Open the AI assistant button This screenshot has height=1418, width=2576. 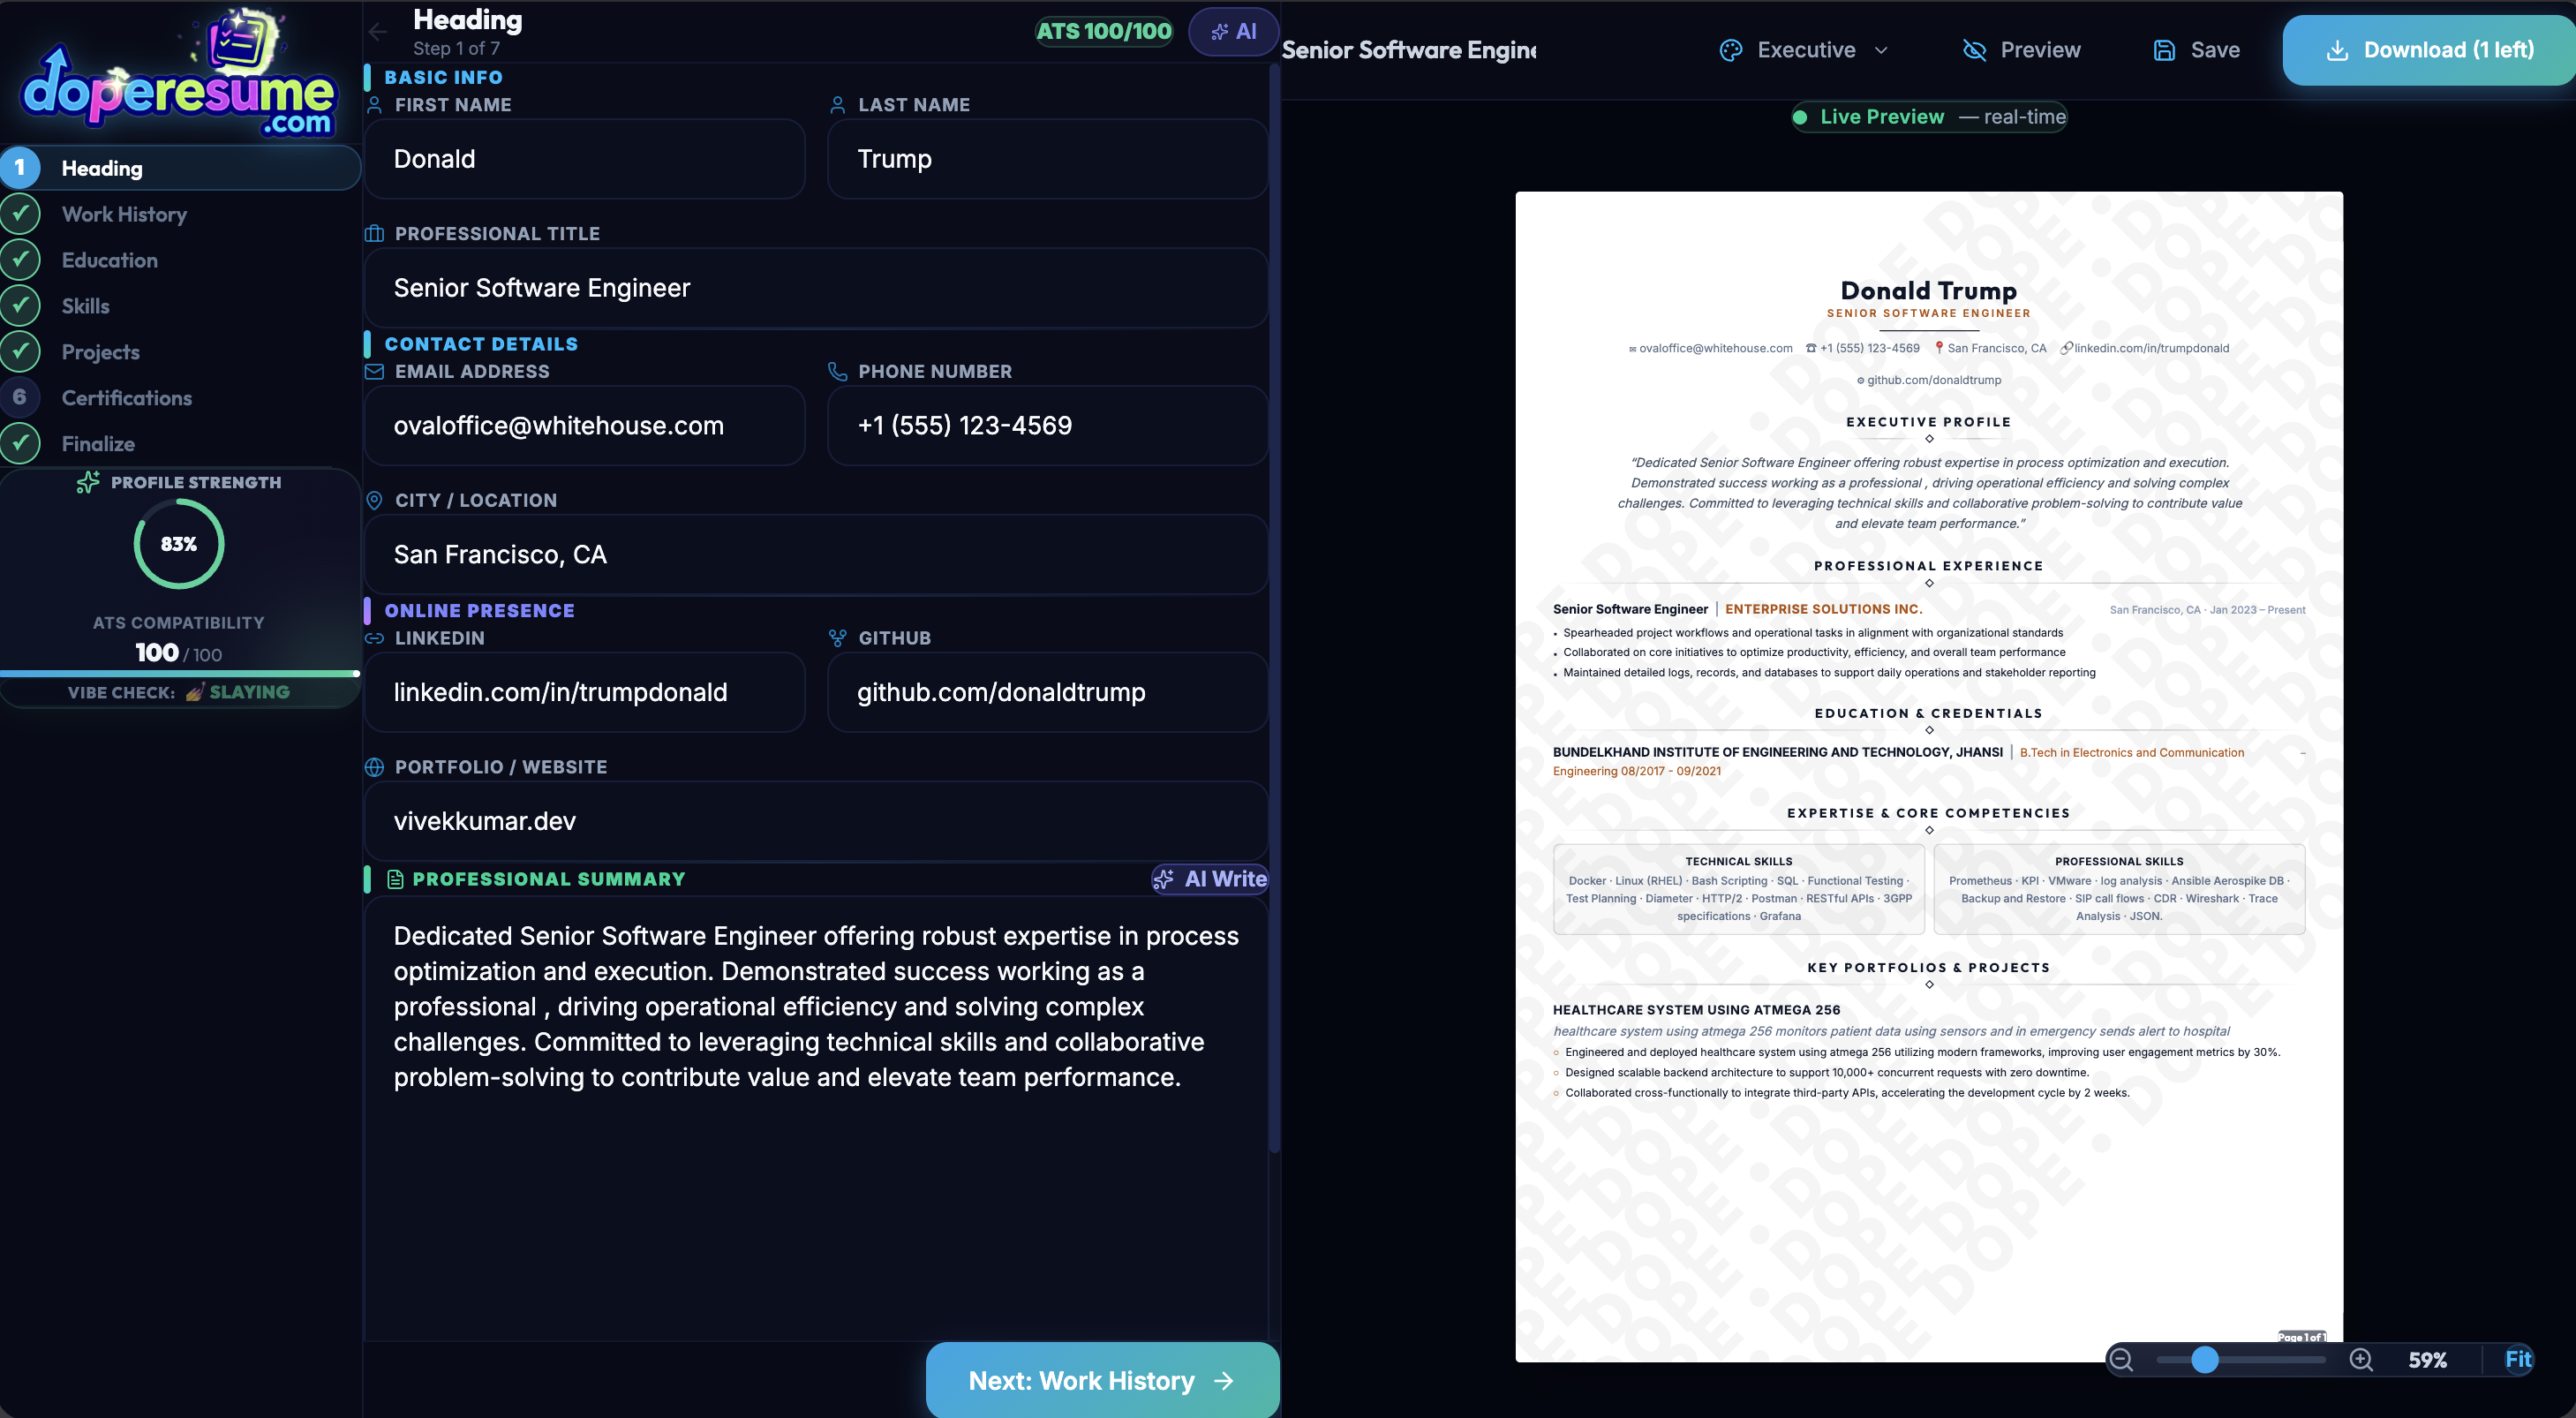coord(1233,32)
